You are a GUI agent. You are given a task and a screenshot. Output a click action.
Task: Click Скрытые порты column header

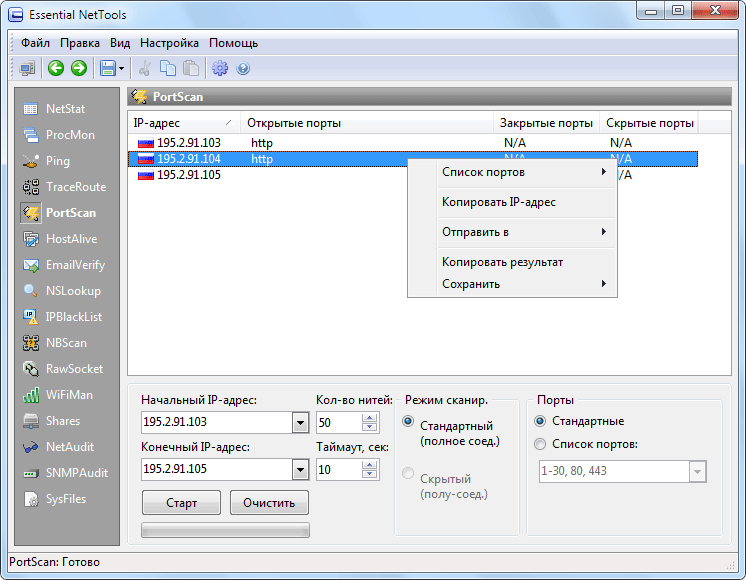[649, 123]
